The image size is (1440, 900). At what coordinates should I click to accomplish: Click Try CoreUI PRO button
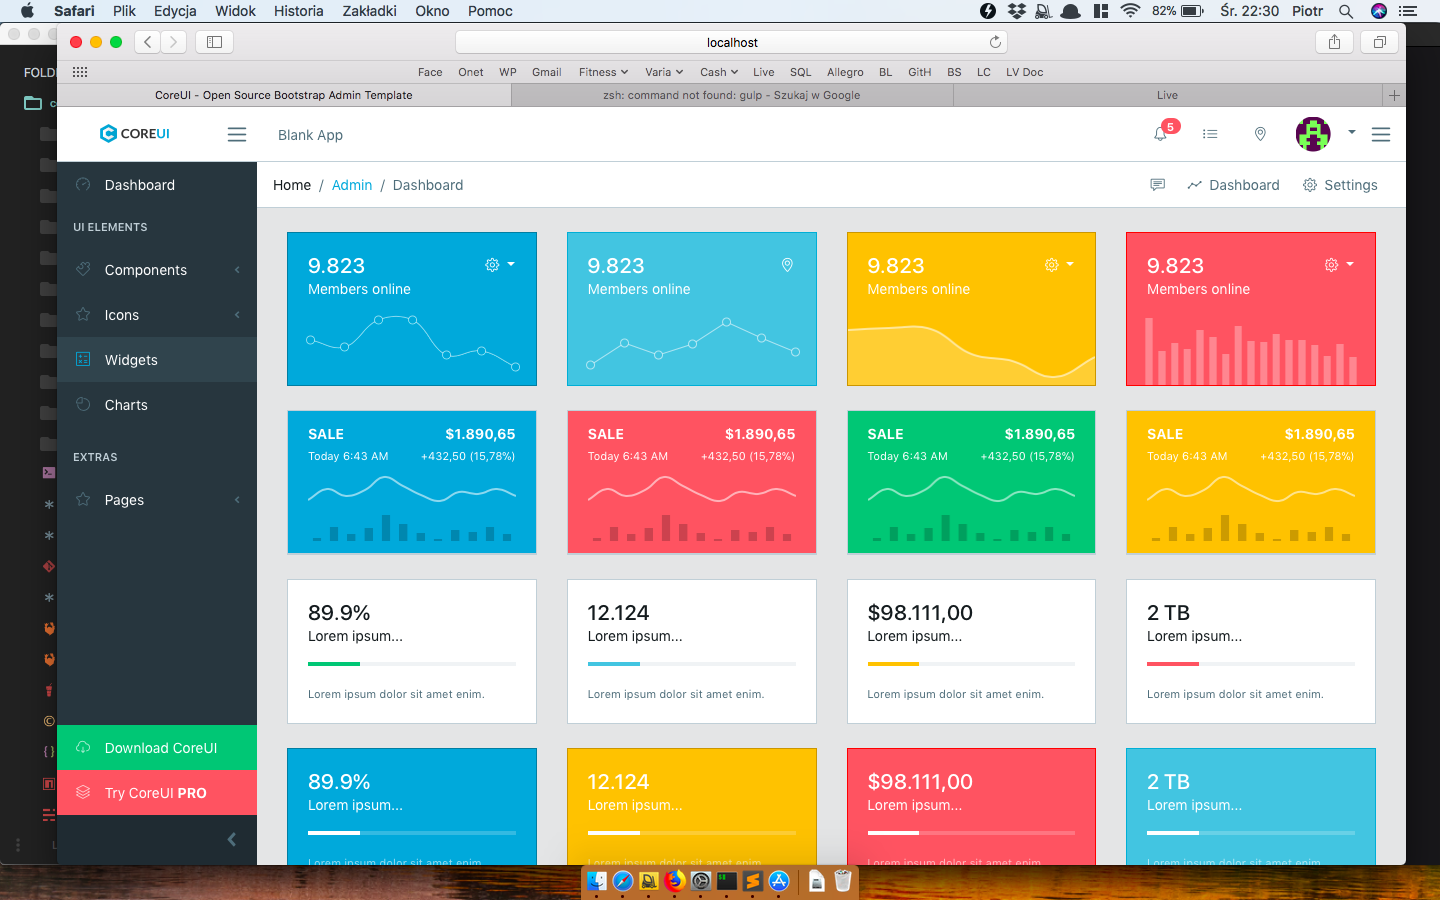157,793
